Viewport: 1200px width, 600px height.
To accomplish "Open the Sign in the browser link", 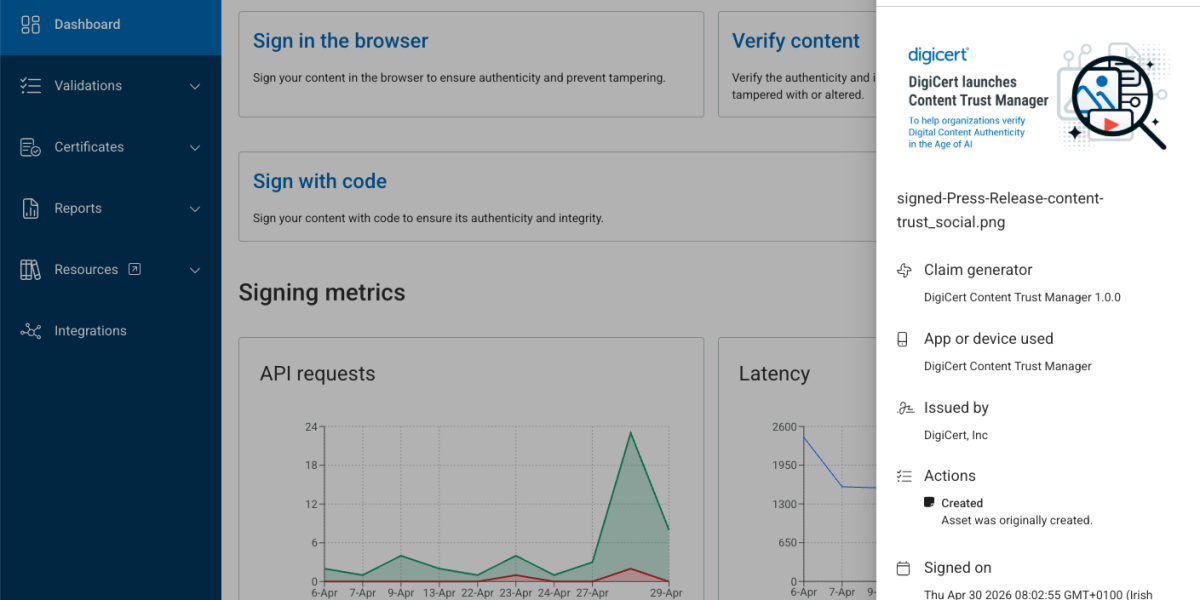I will (x=340, y=41).
